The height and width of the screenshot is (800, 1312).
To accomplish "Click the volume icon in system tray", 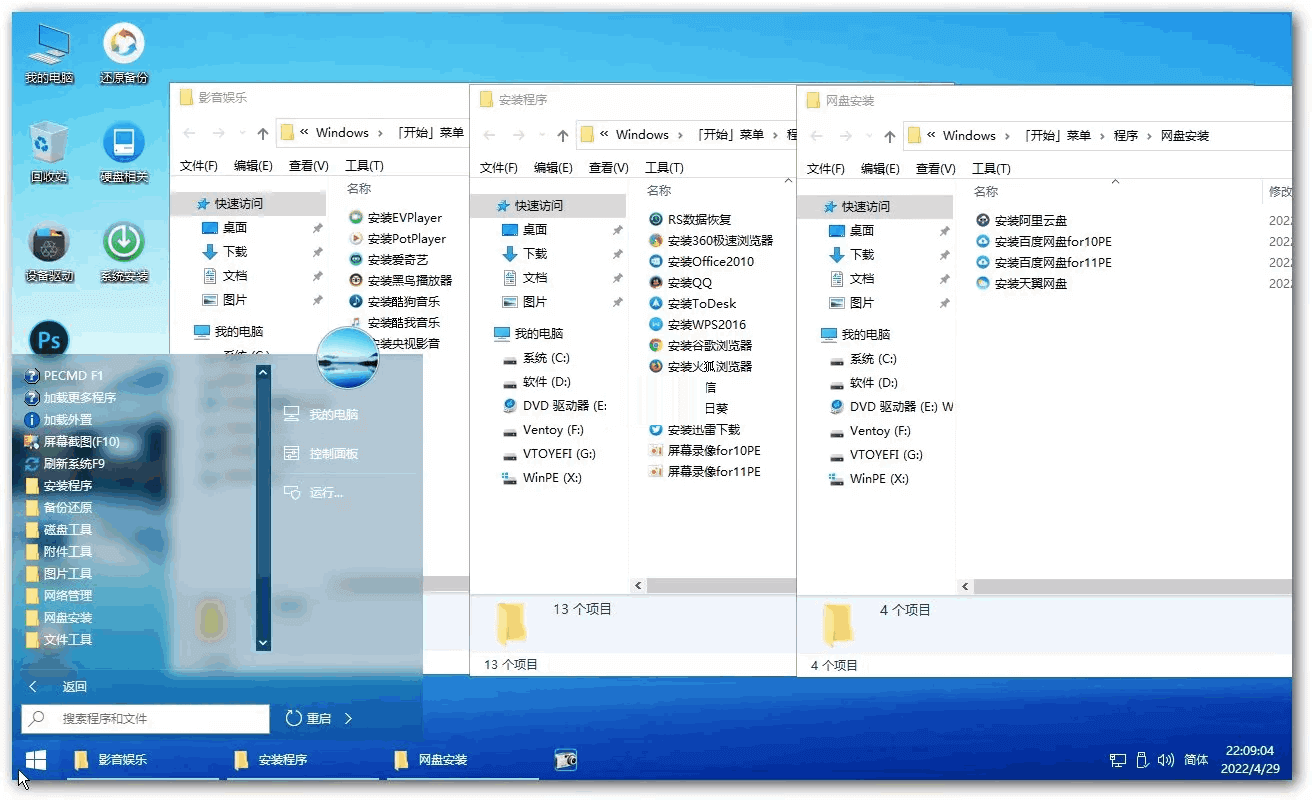I will [x=1165, y=760].
